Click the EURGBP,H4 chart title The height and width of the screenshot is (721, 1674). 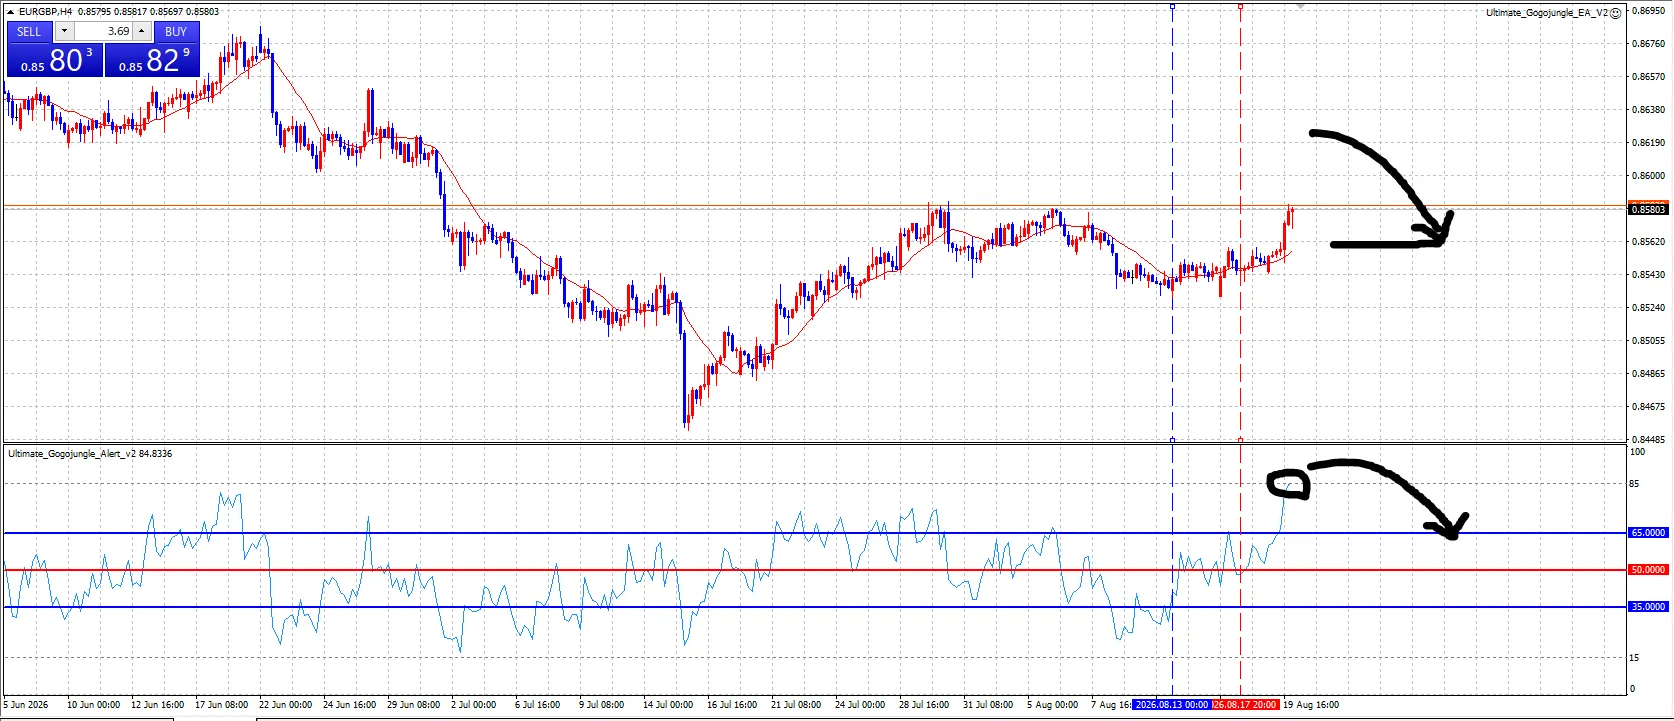(45, 12)
